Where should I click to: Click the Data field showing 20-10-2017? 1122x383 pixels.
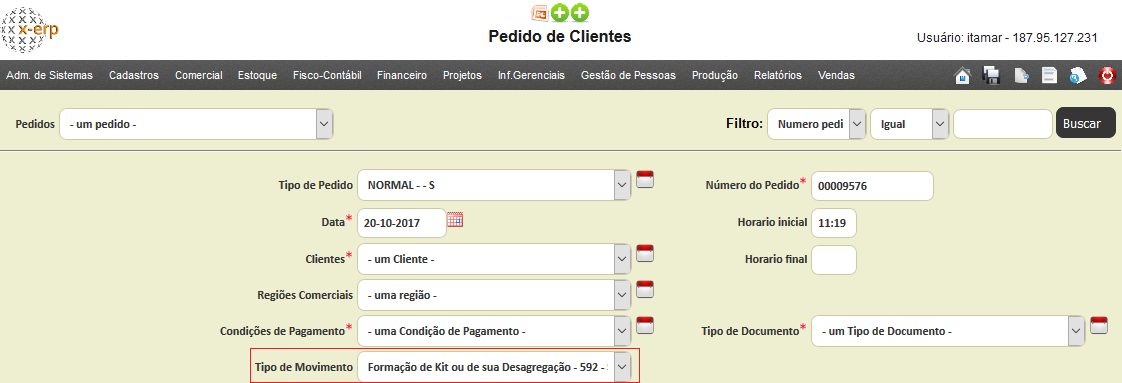click(401, 223)
